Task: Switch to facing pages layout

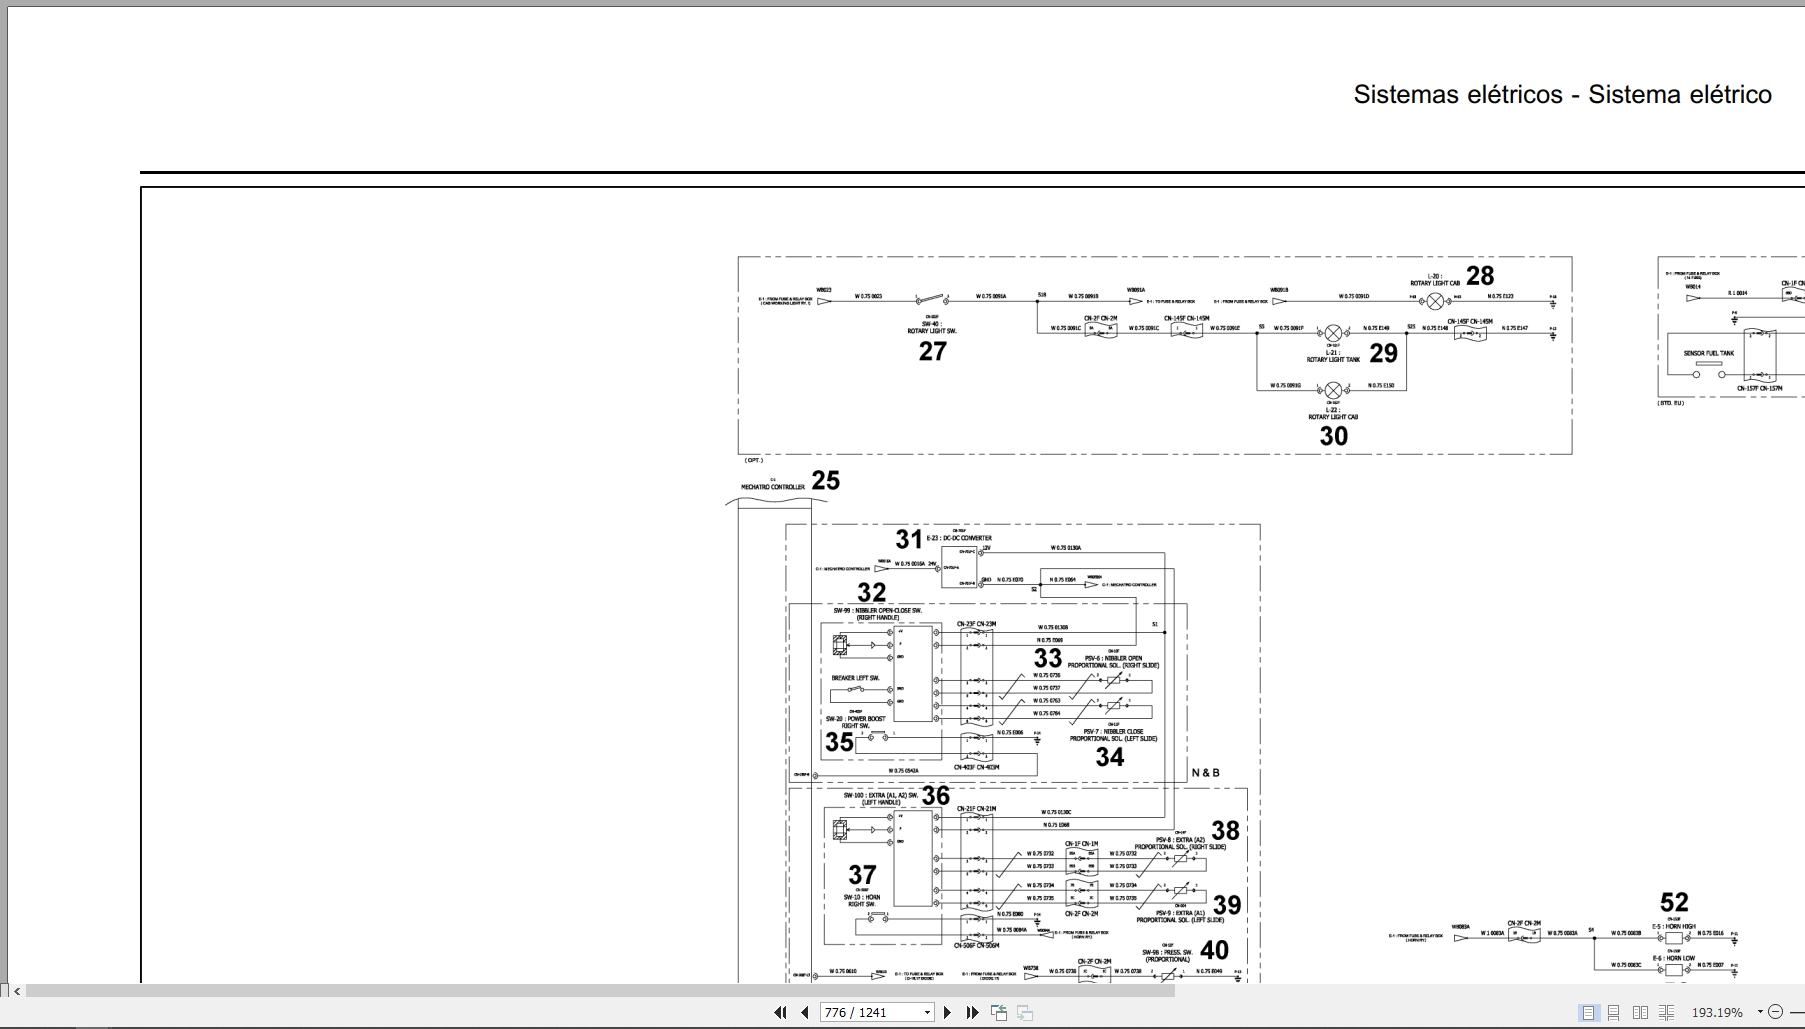Action: tap(1640, 1013)
